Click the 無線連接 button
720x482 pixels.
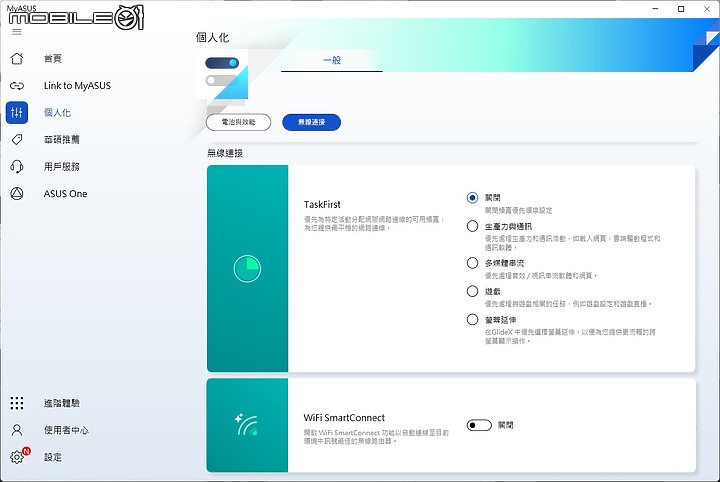(x=311, y=122)
